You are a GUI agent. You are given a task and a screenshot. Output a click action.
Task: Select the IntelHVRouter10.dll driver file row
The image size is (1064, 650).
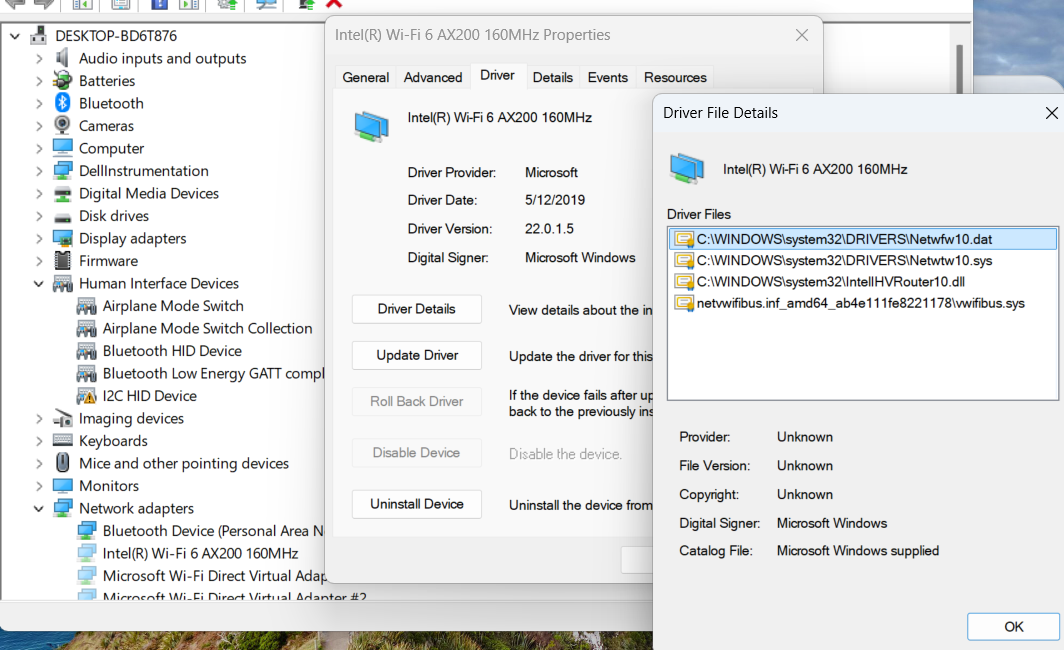pos(862,282)
